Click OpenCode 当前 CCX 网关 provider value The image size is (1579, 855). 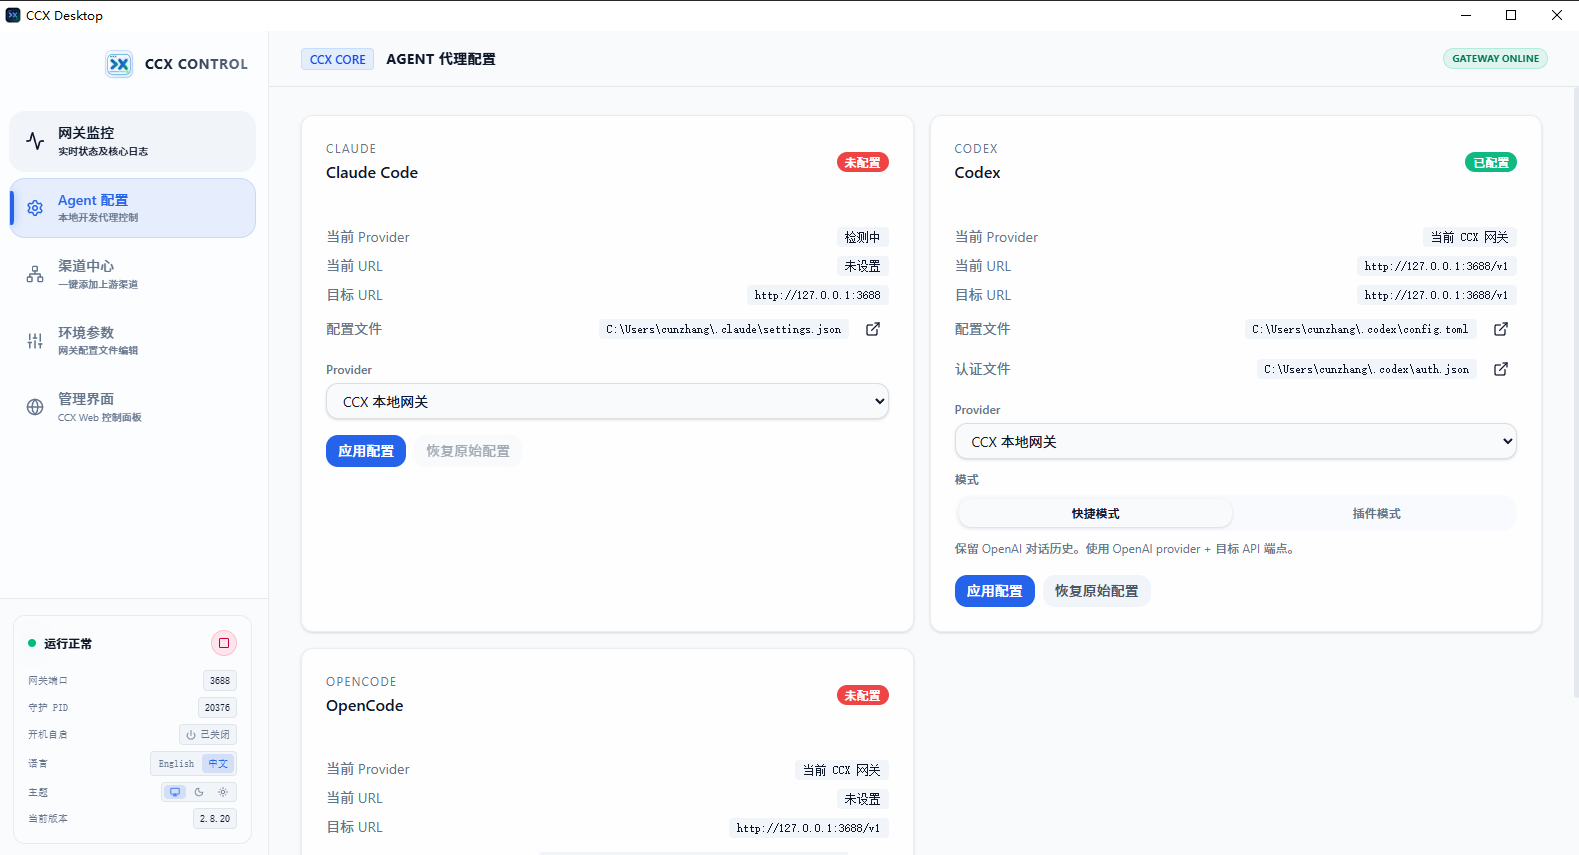[x=841, y=770]
